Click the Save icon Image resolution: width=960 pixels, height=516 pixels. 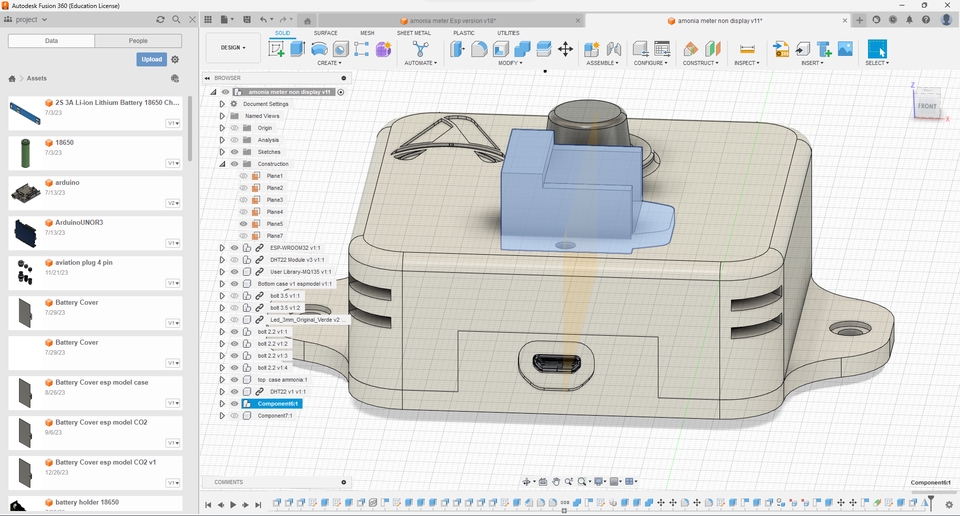coord(247,20)
